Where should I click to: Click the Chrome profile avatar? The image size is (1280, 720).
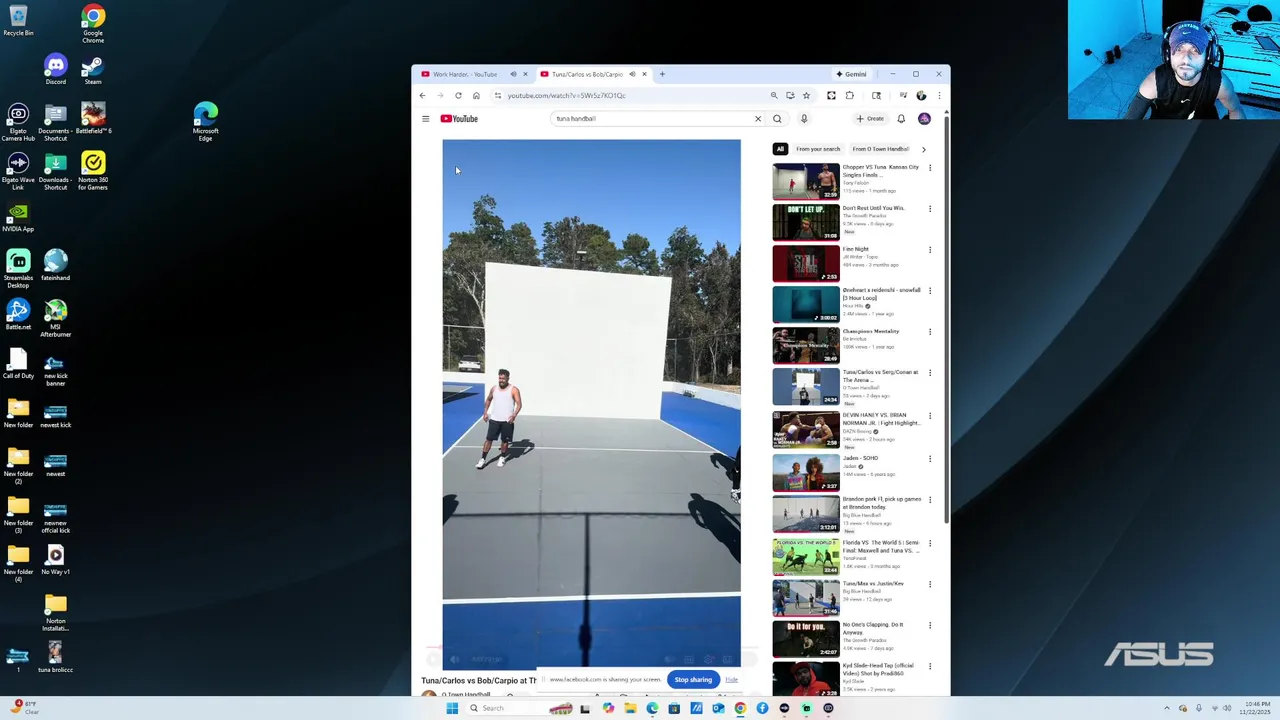point(921,96)
